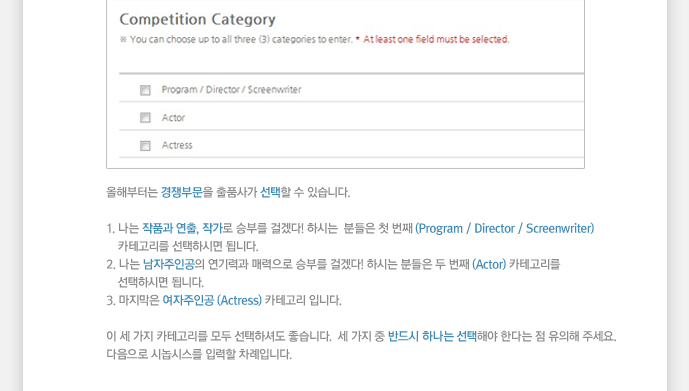Click the Competition Category heading
The height and width of the screenshot is (391, 689).
(x=197, y=19)
